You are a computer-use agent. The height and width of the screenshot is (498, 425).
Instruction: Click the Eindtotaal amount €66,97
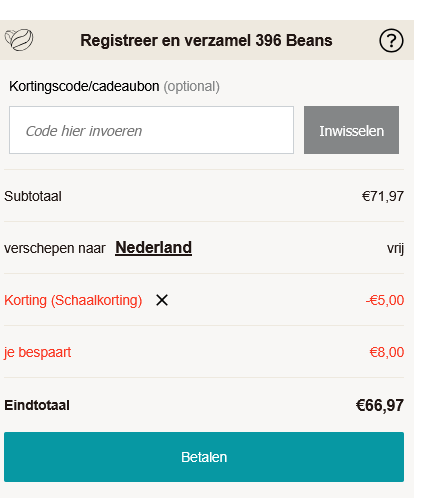tap(380, 405)
